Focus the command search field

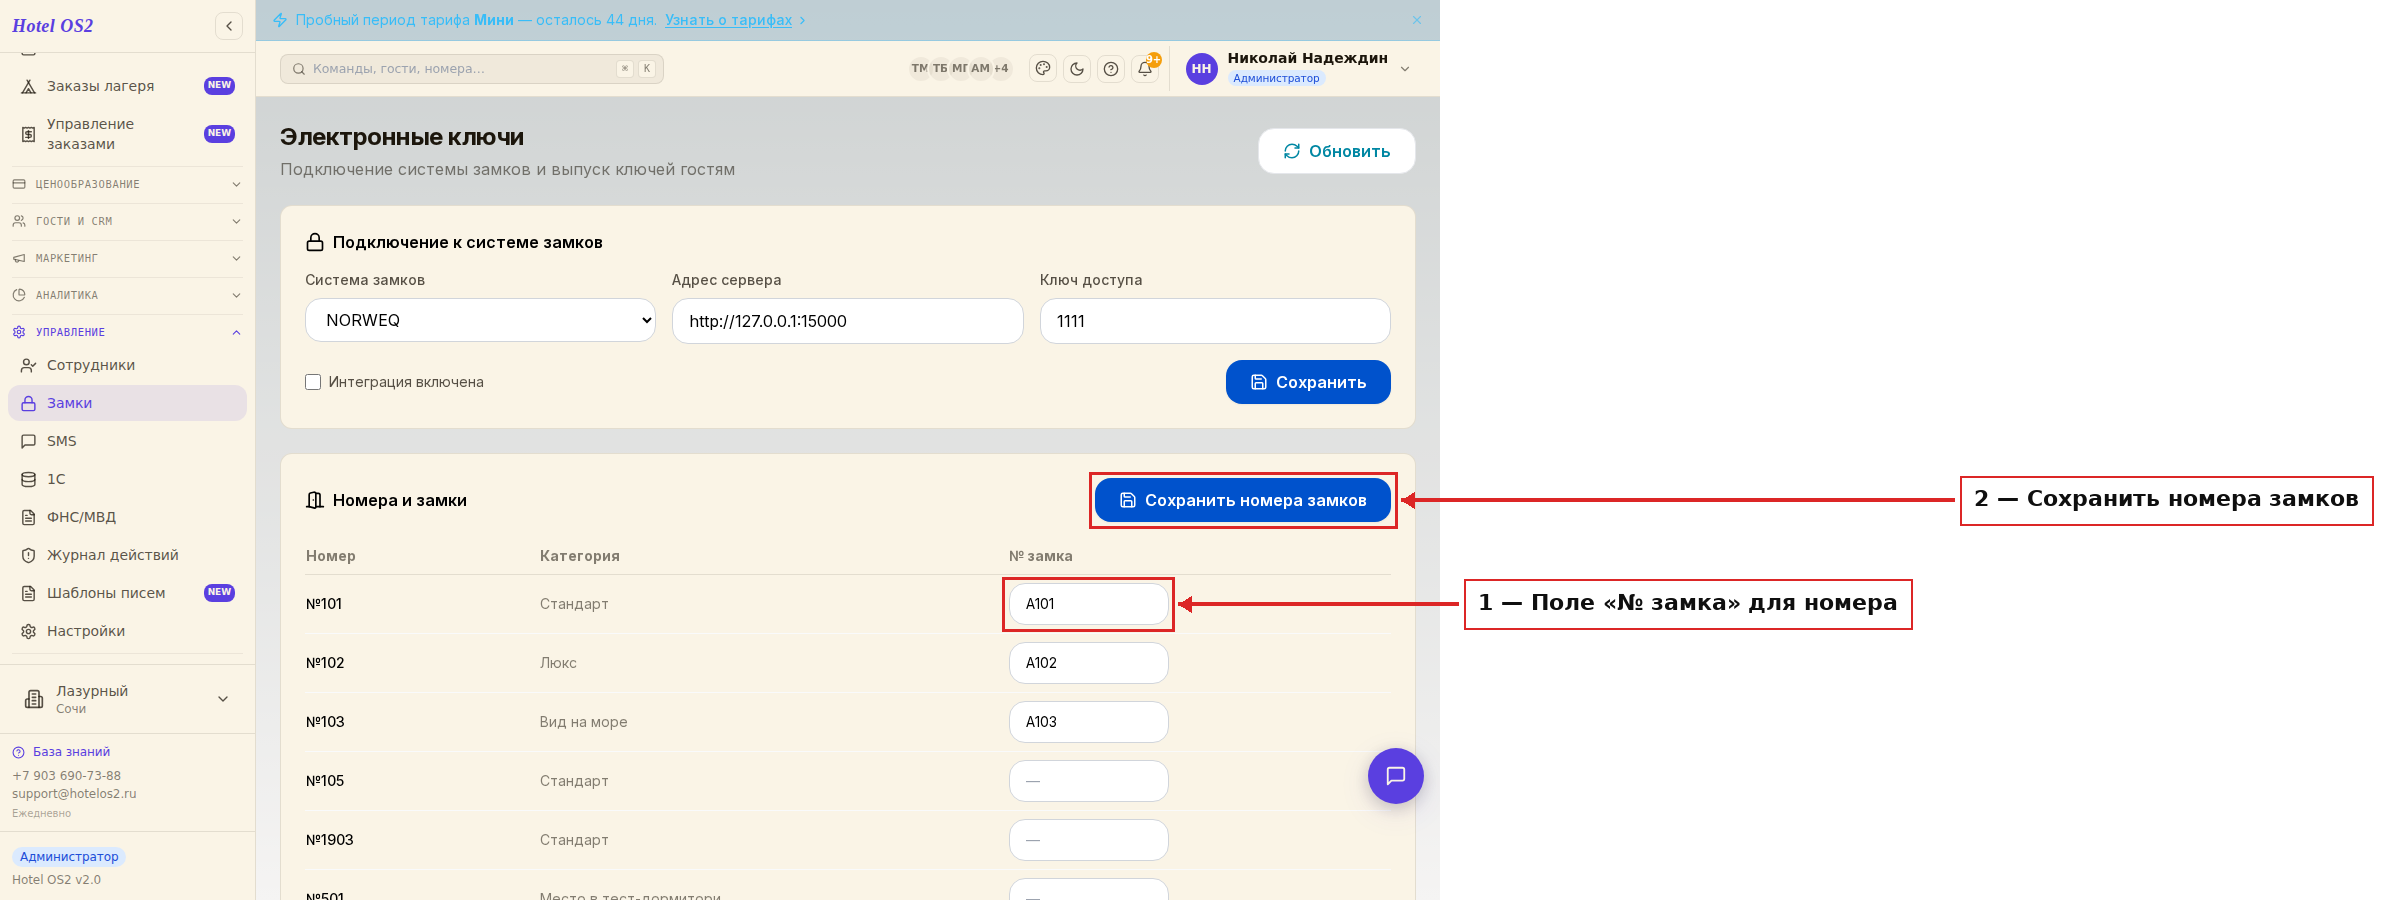[x=472, y=69]
